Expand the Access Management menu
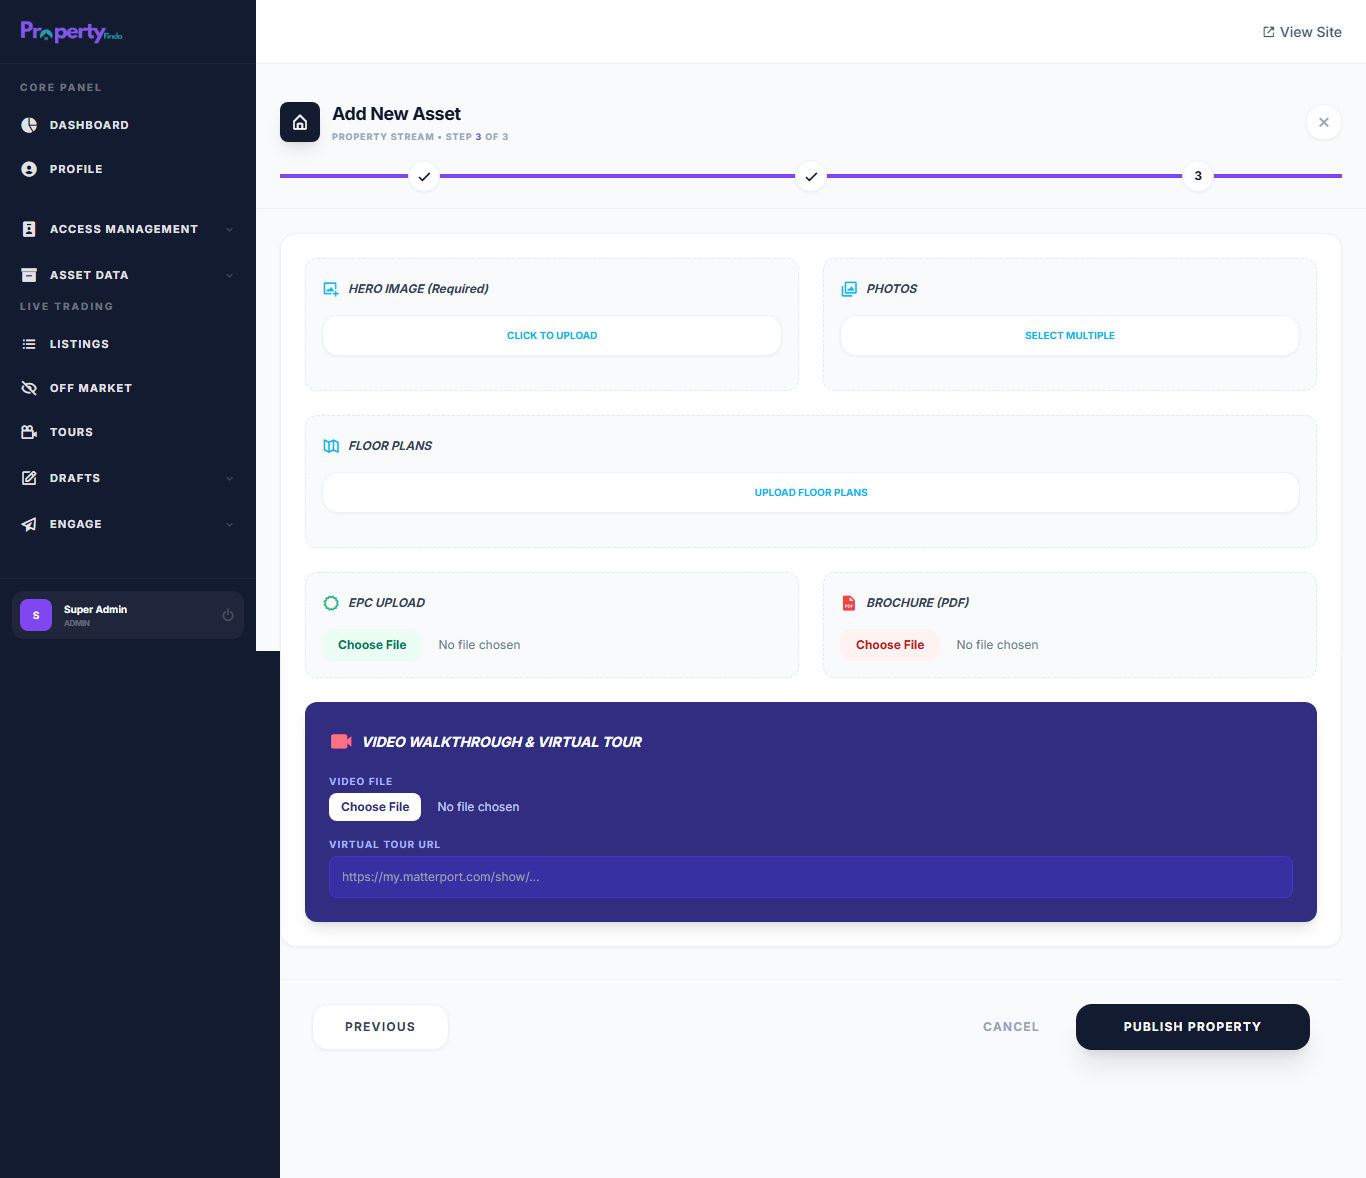This screenshot has width=1366, height=1178. click(x=229, y=229)
